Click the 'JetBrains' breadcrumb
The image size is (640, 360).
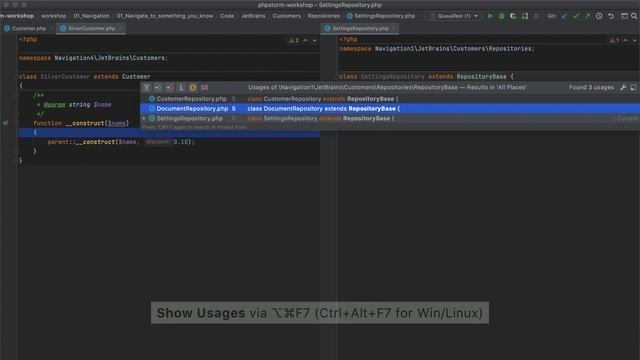coord(253,16)
